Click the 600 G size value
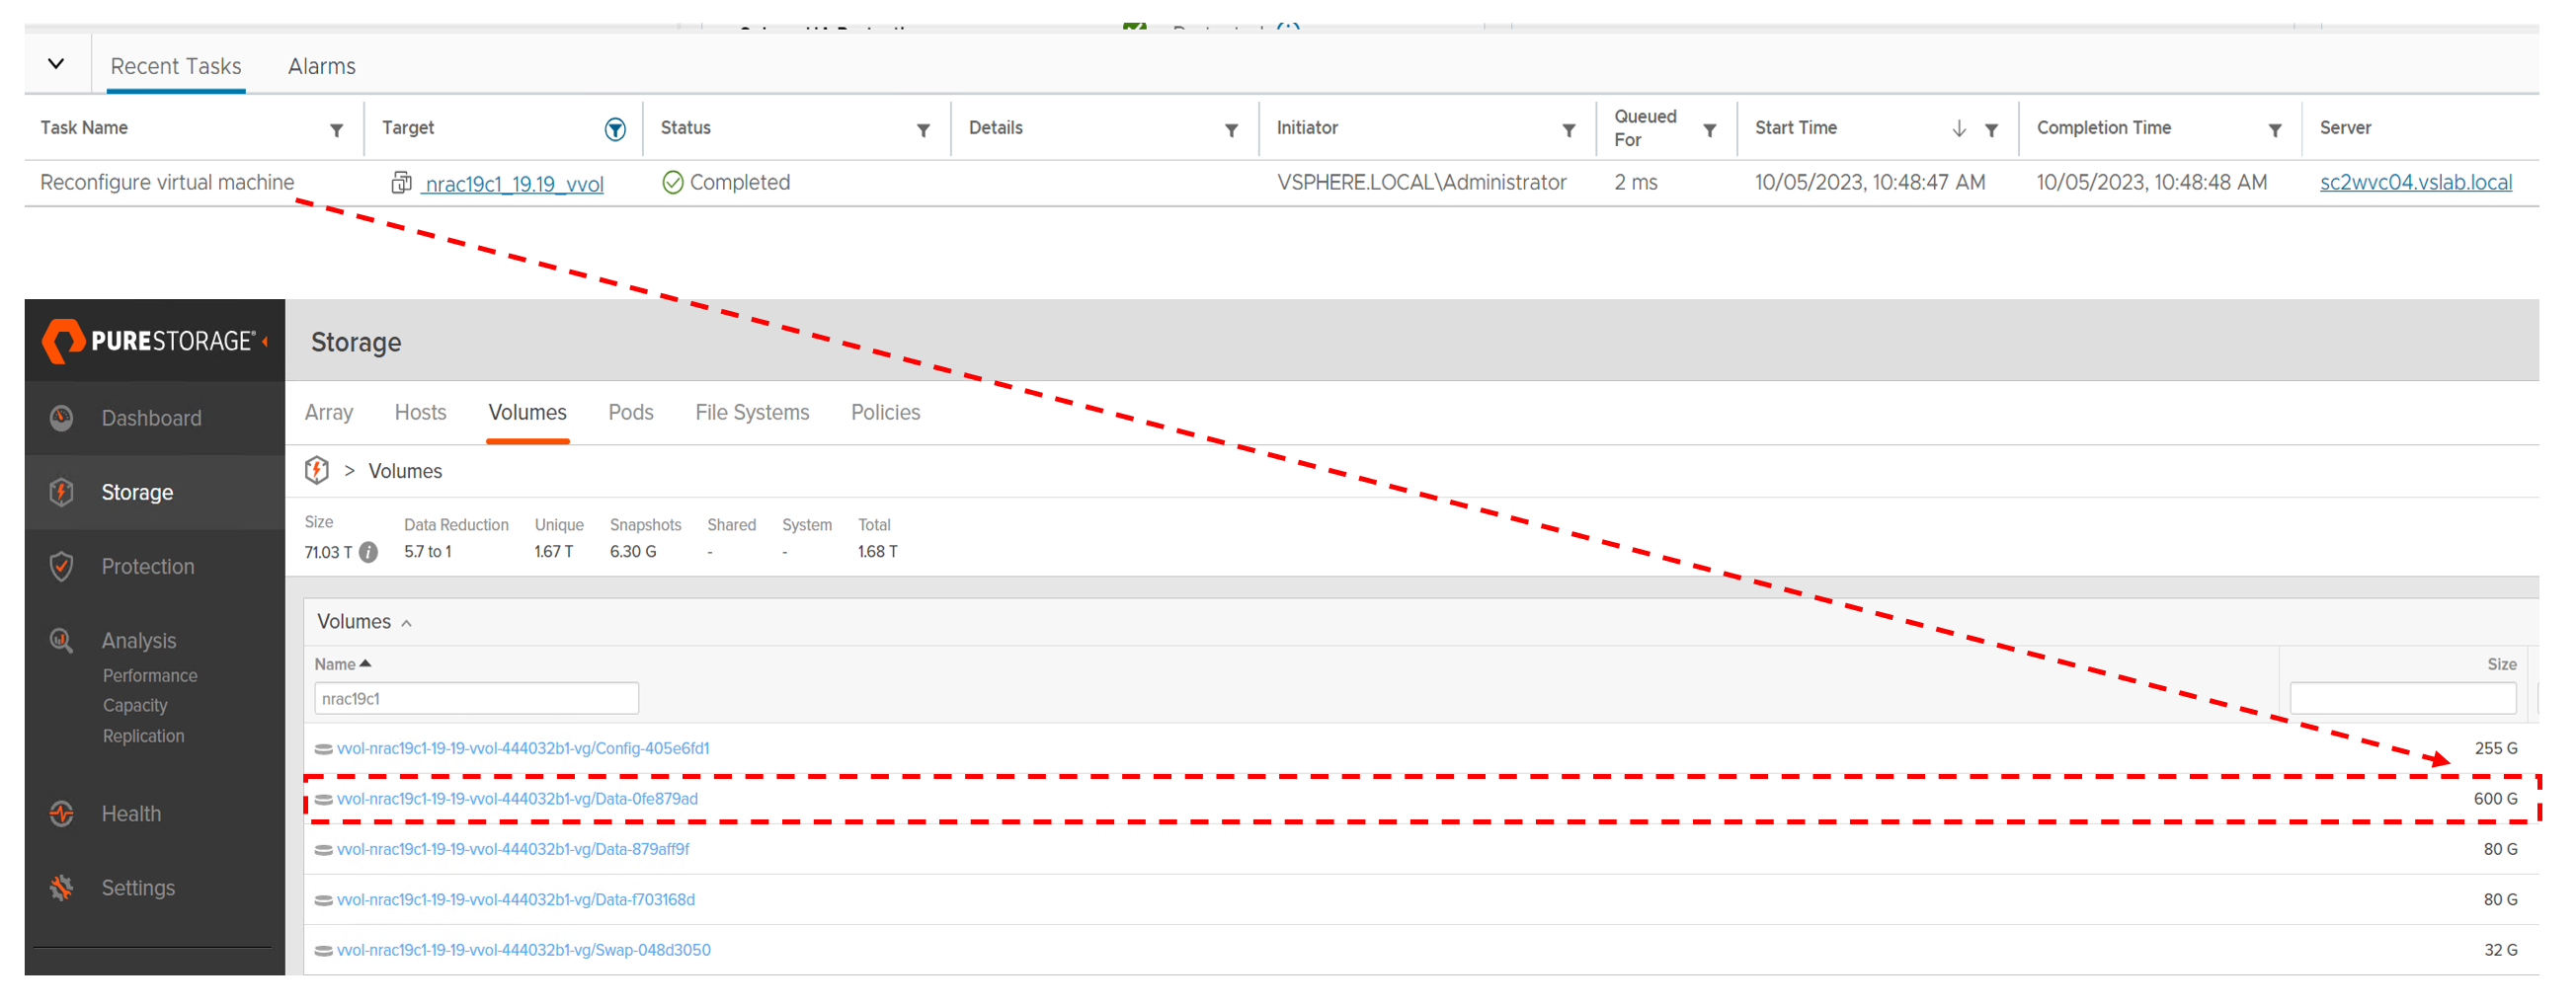Screen dimensions: 2576x1008 click(2495, 798)
